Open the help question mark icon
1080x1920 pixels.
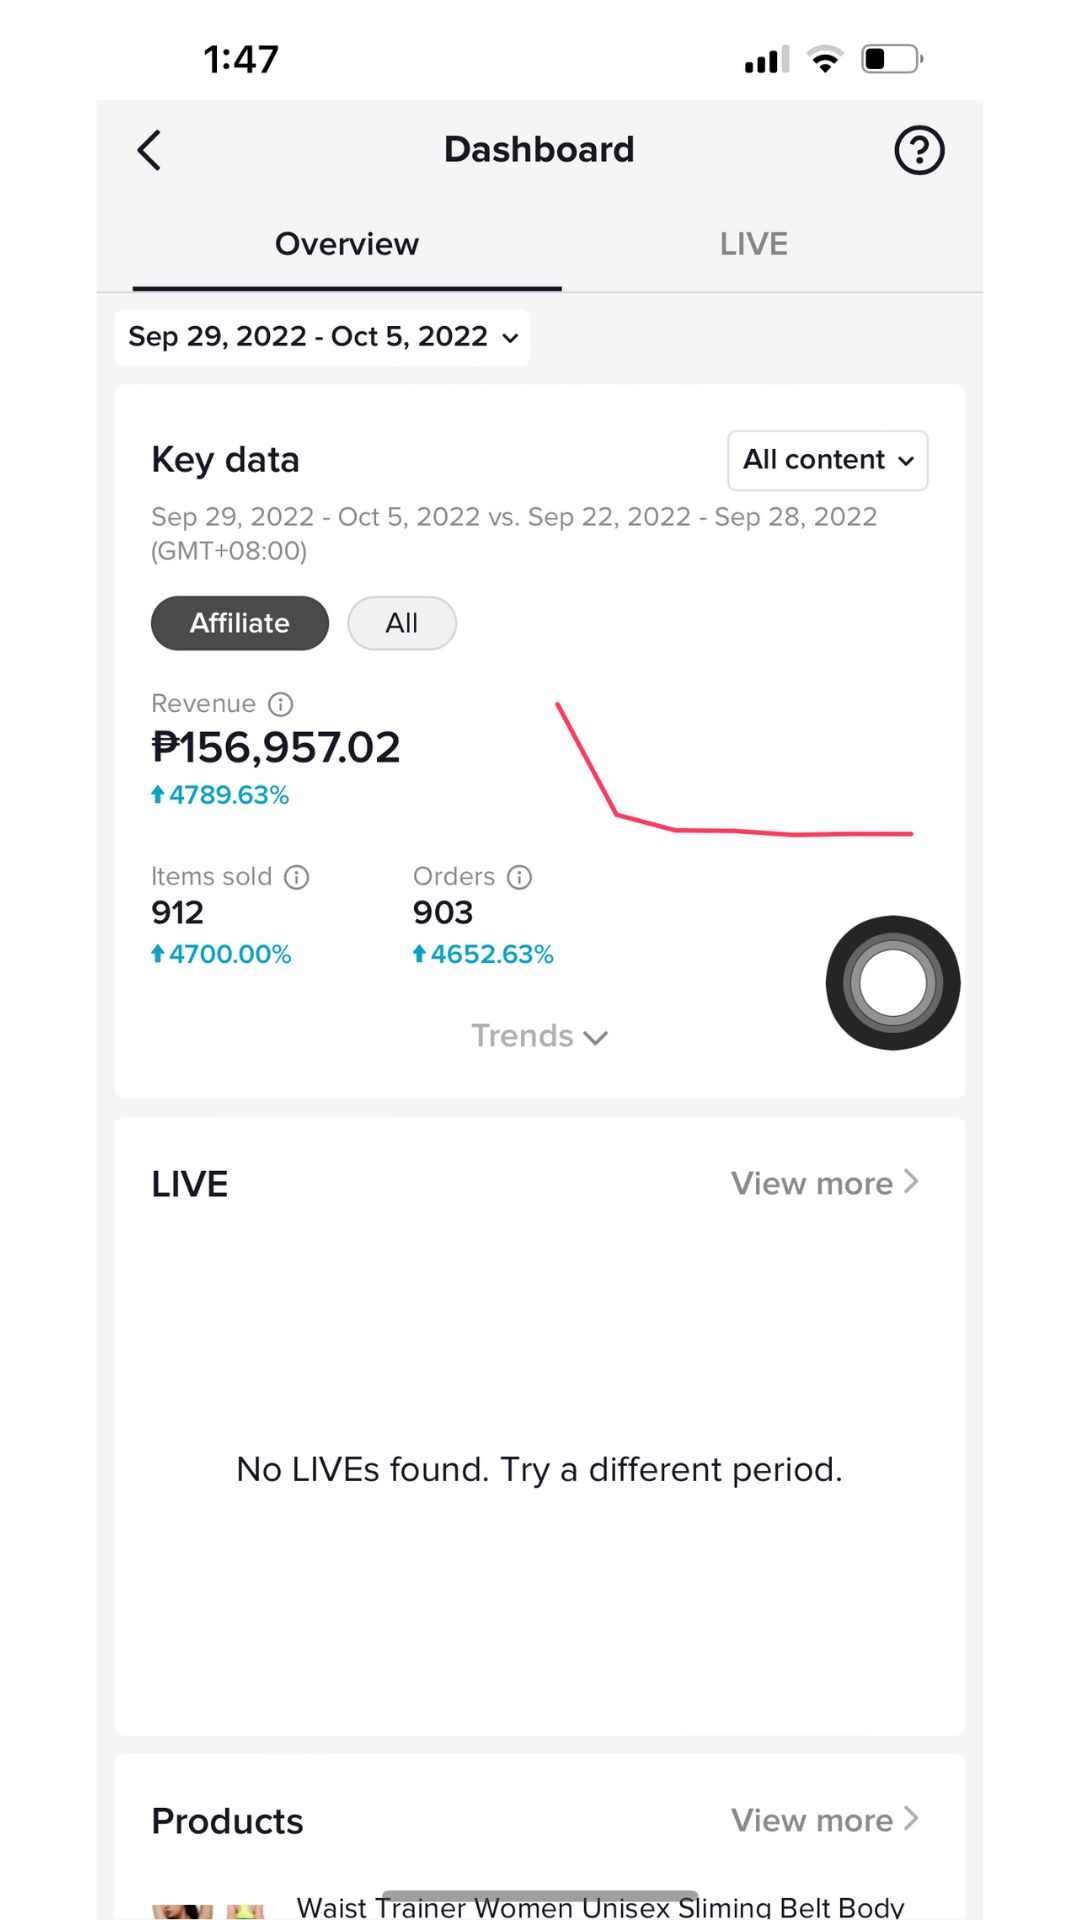(918, 151)
